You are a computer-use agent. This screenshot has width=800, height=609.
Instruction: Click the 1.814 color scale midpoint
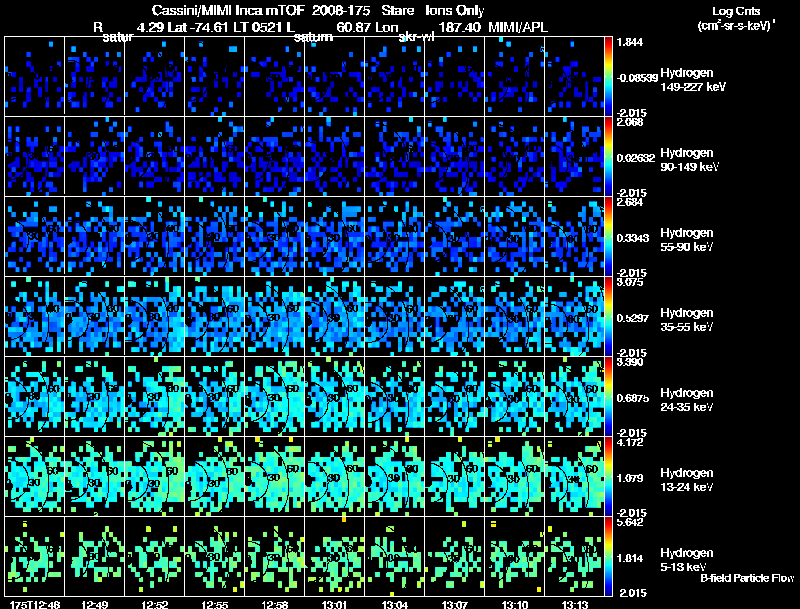(630, 559)
